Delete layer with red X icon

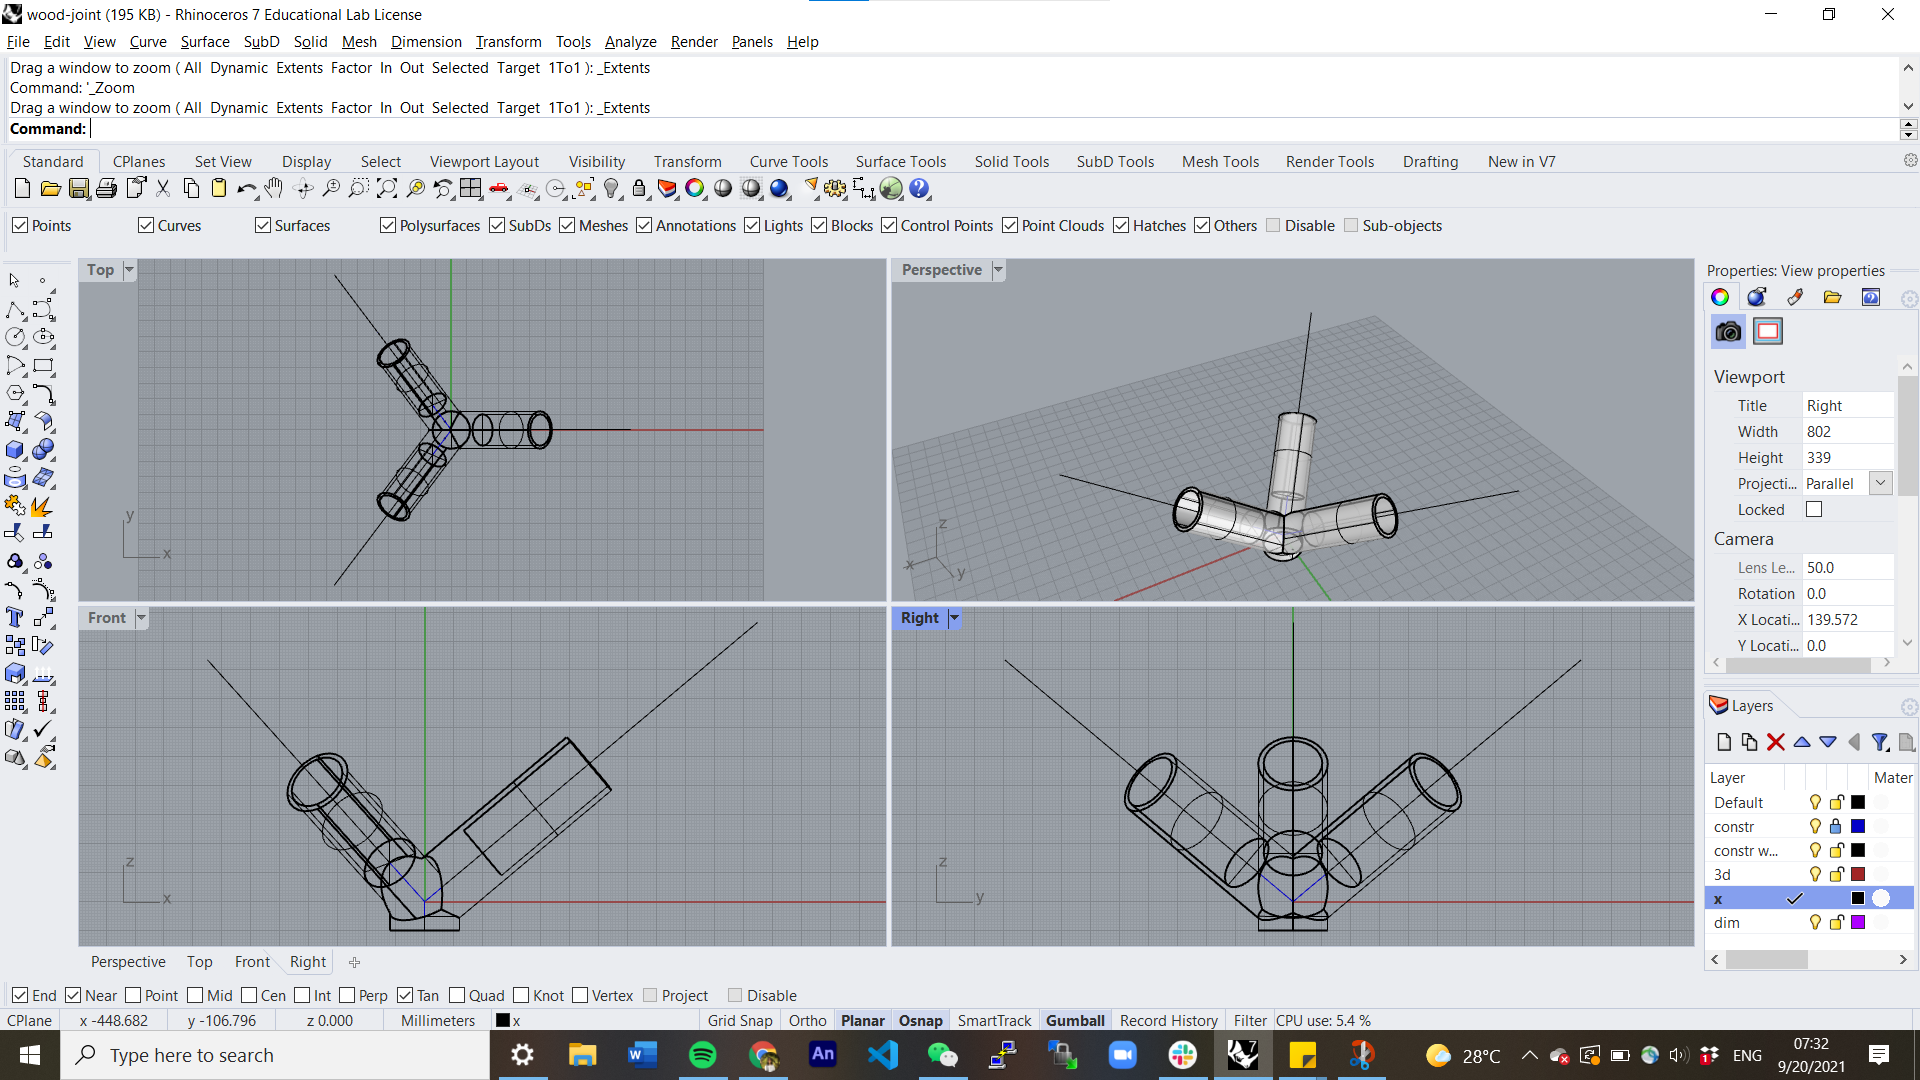tap(1775, 742)
